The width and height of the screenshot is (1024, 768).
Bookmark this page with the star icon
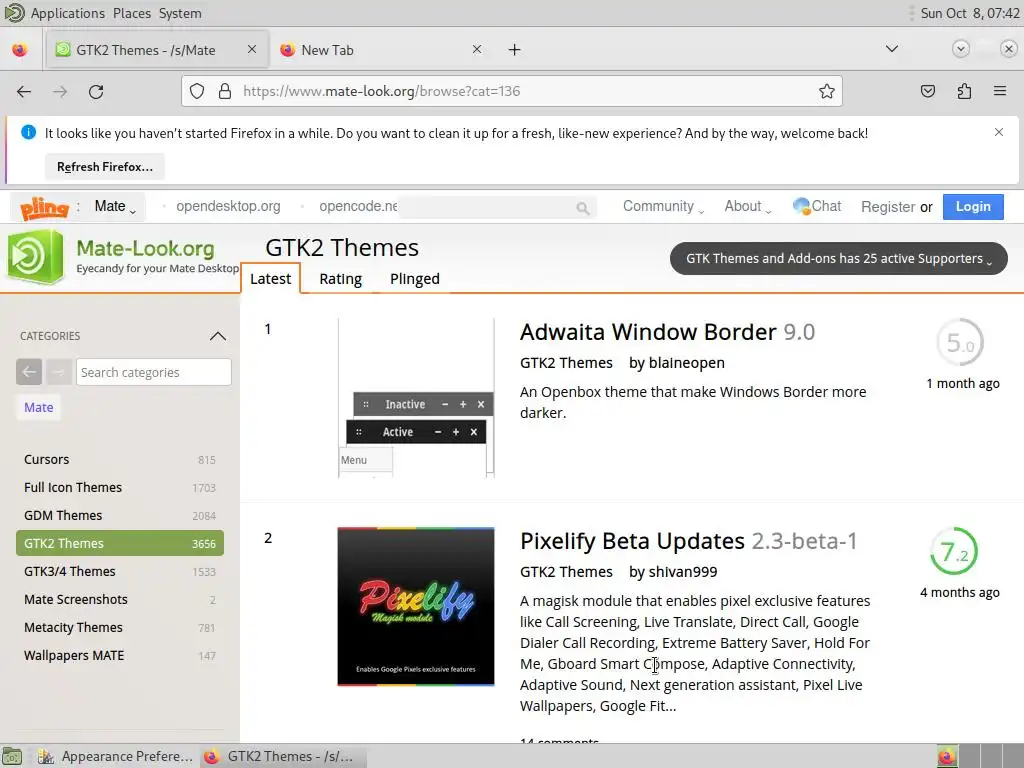[827, 91]
